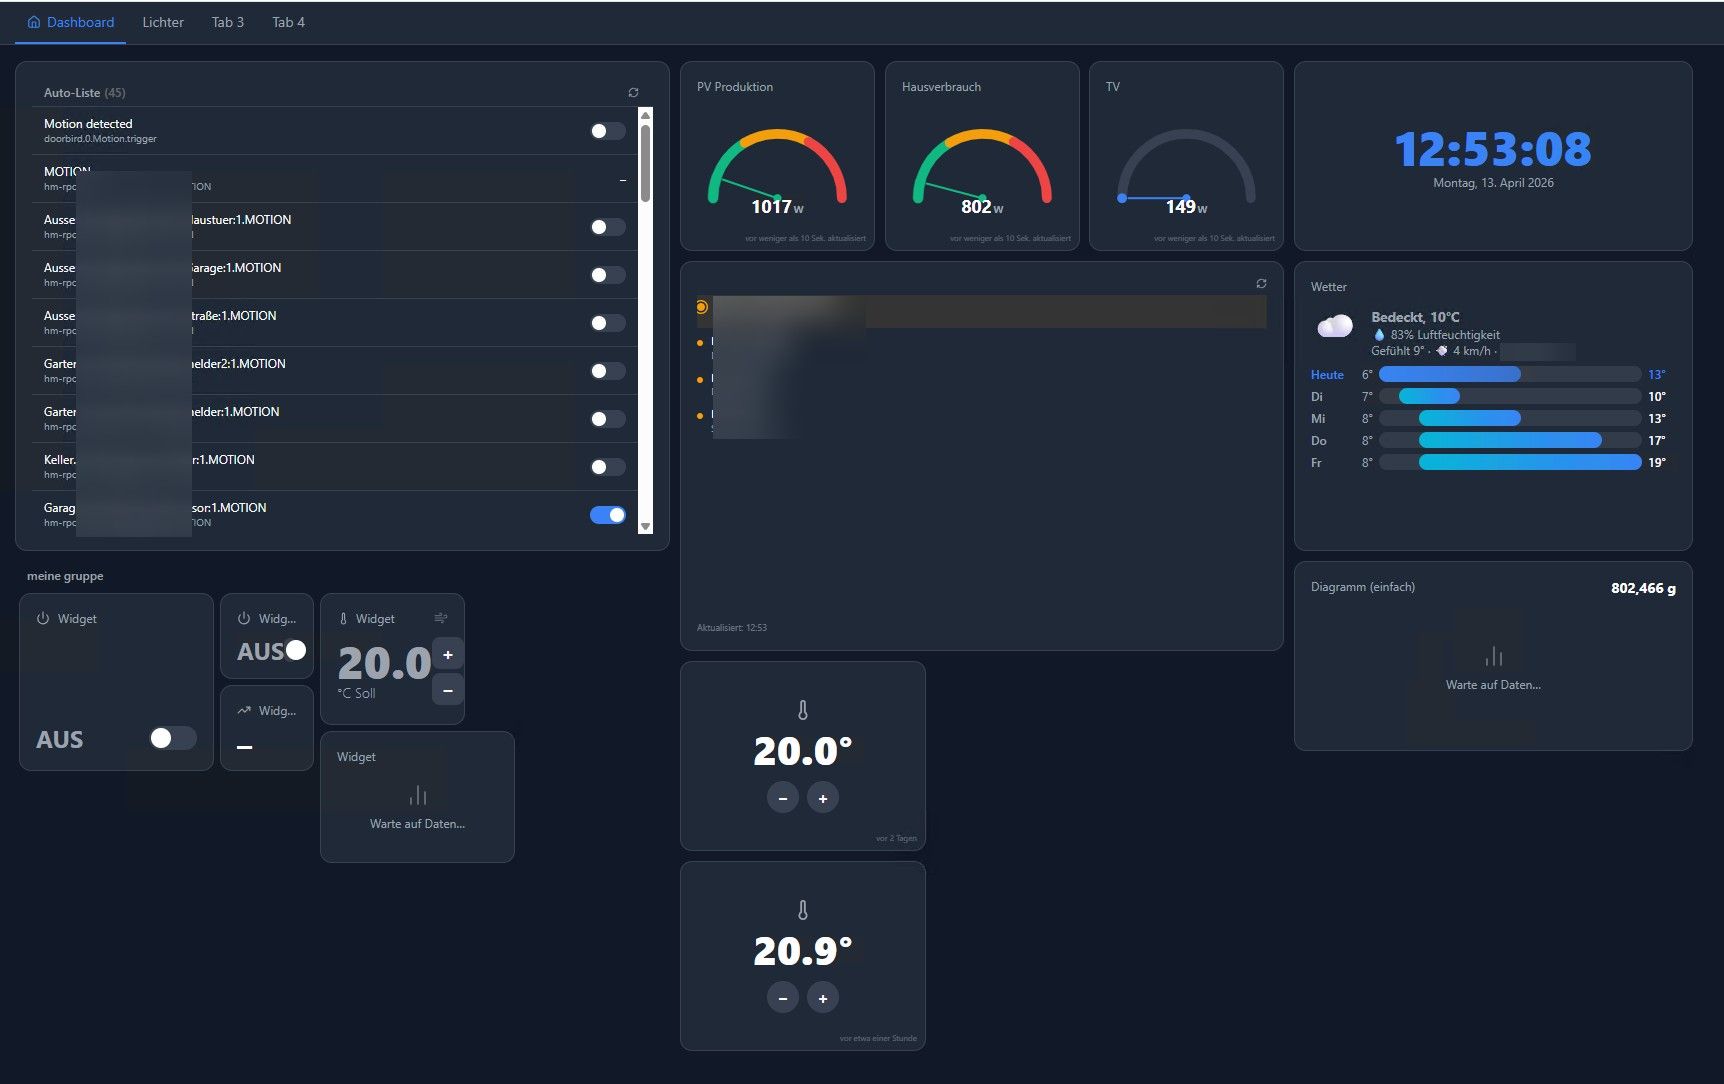Click the airflow mode icon on thermostat widget
Viewport: 1724px width, 1084px height.
441,618
